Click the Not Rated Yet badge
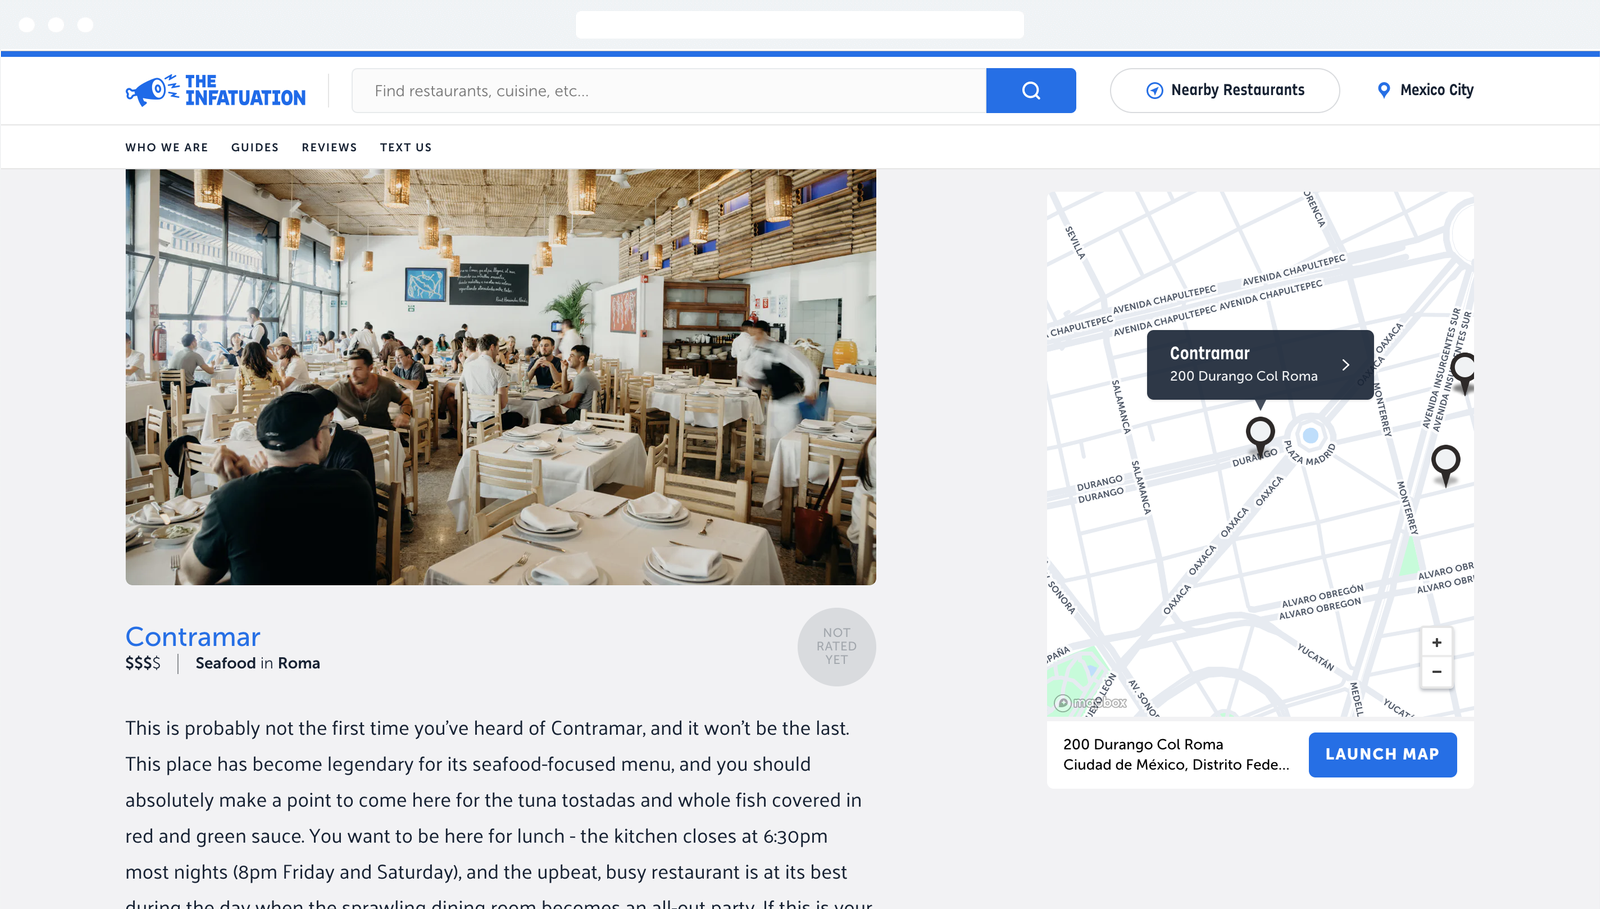Screen dimensions: 1600x909 coord(837,647)
